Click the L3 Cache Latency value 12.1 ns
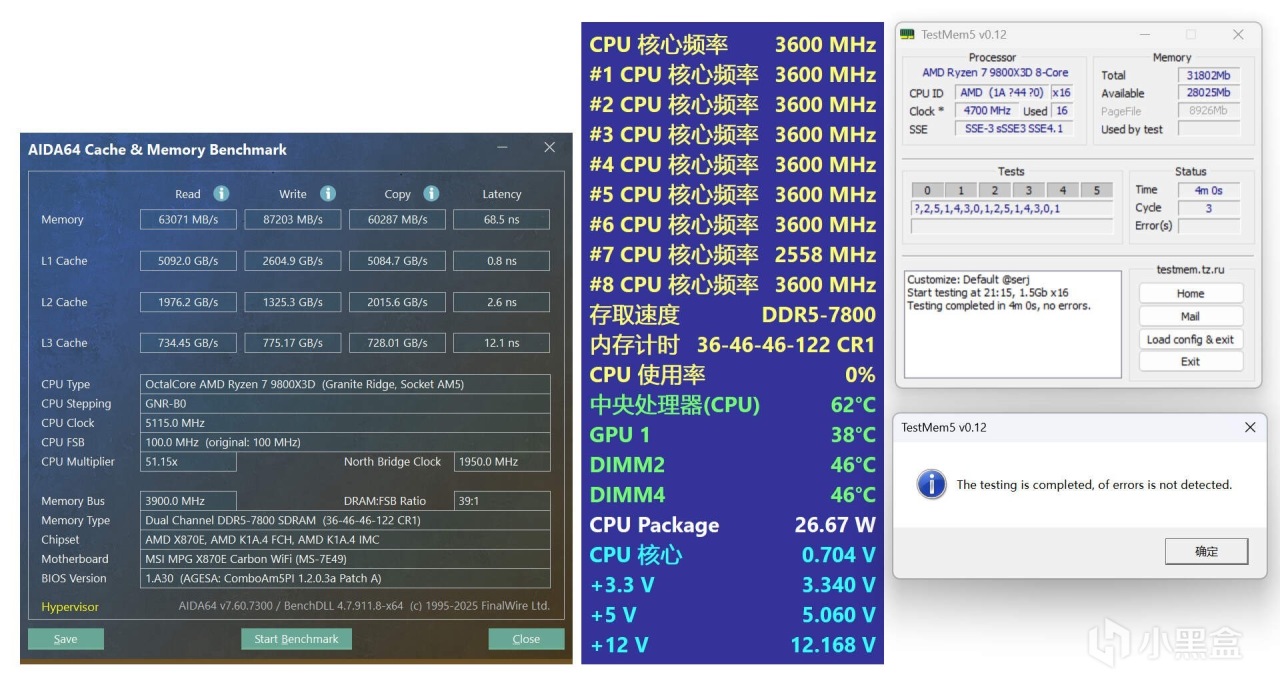The height and width of the screenshot is (685, 1280). (x=501, y=343)
